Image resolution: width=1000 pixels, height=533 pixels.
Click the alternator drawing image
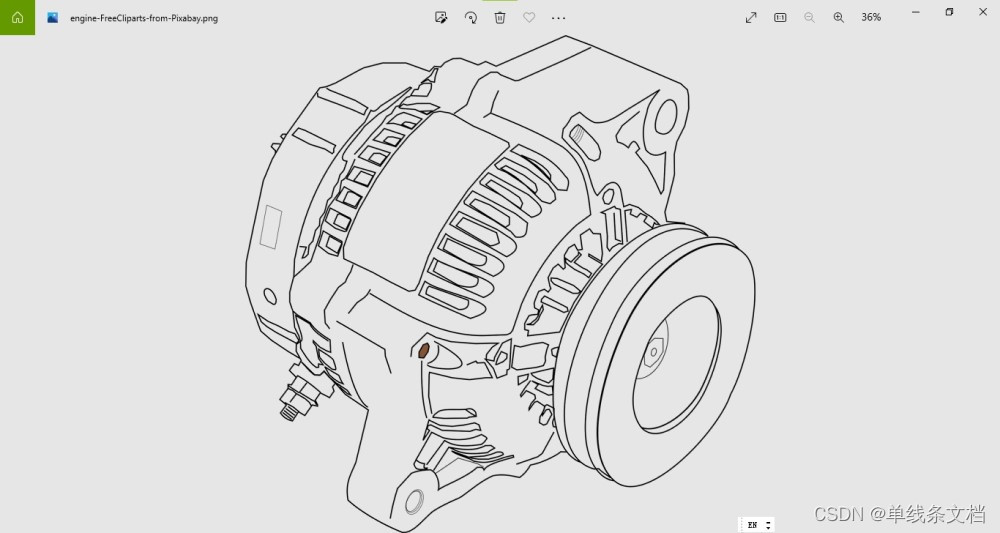pos(500,284)
